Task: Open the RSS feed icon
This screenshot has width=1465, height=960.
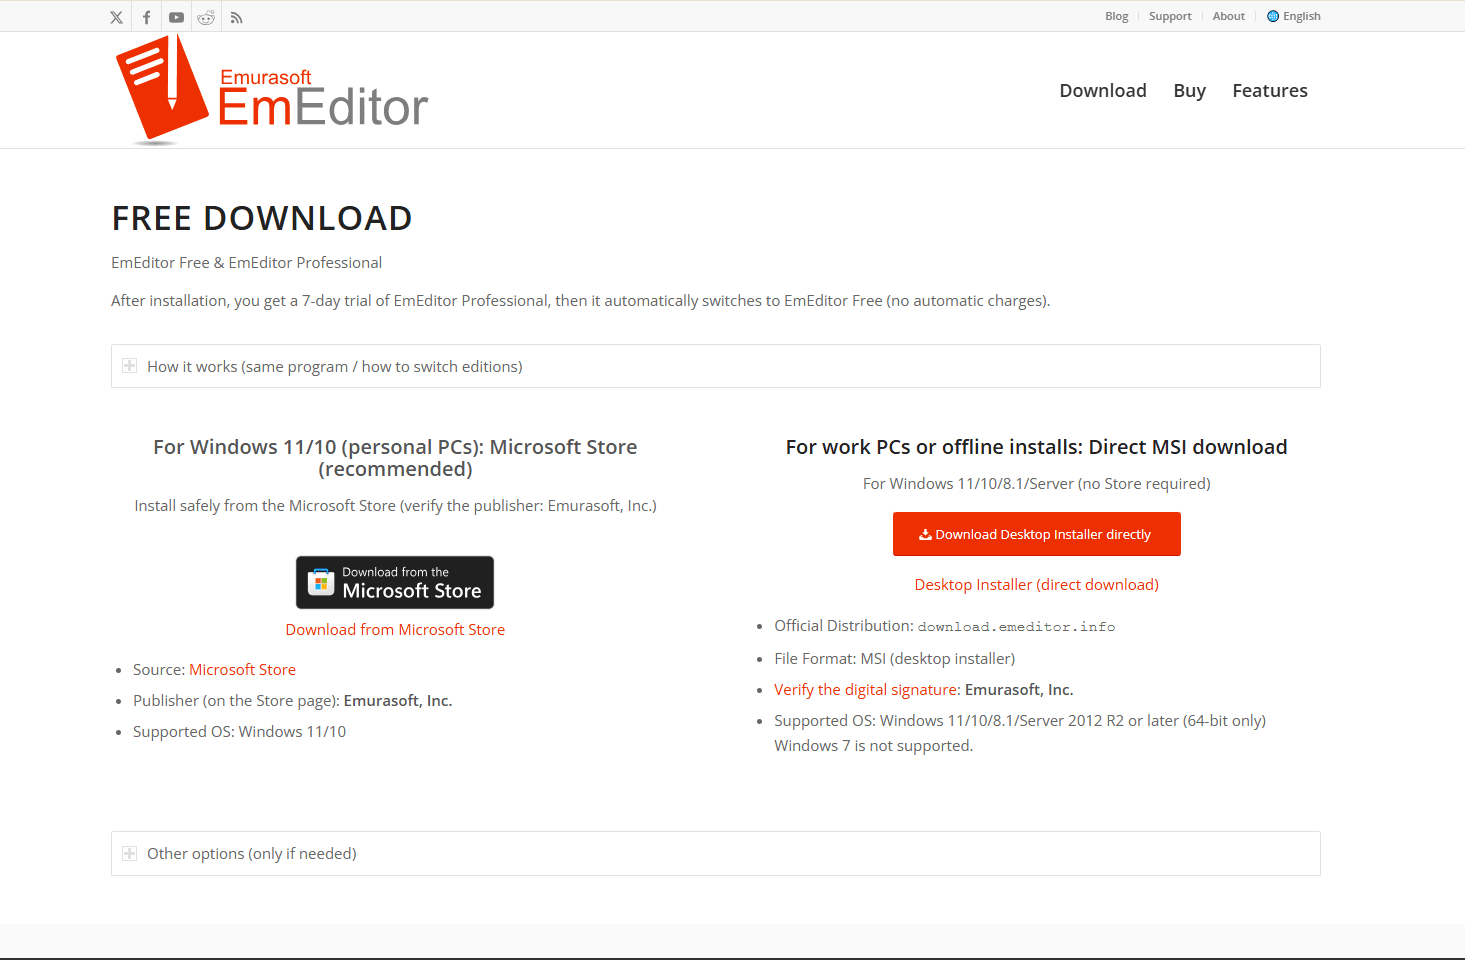Action: coord(236,17)
